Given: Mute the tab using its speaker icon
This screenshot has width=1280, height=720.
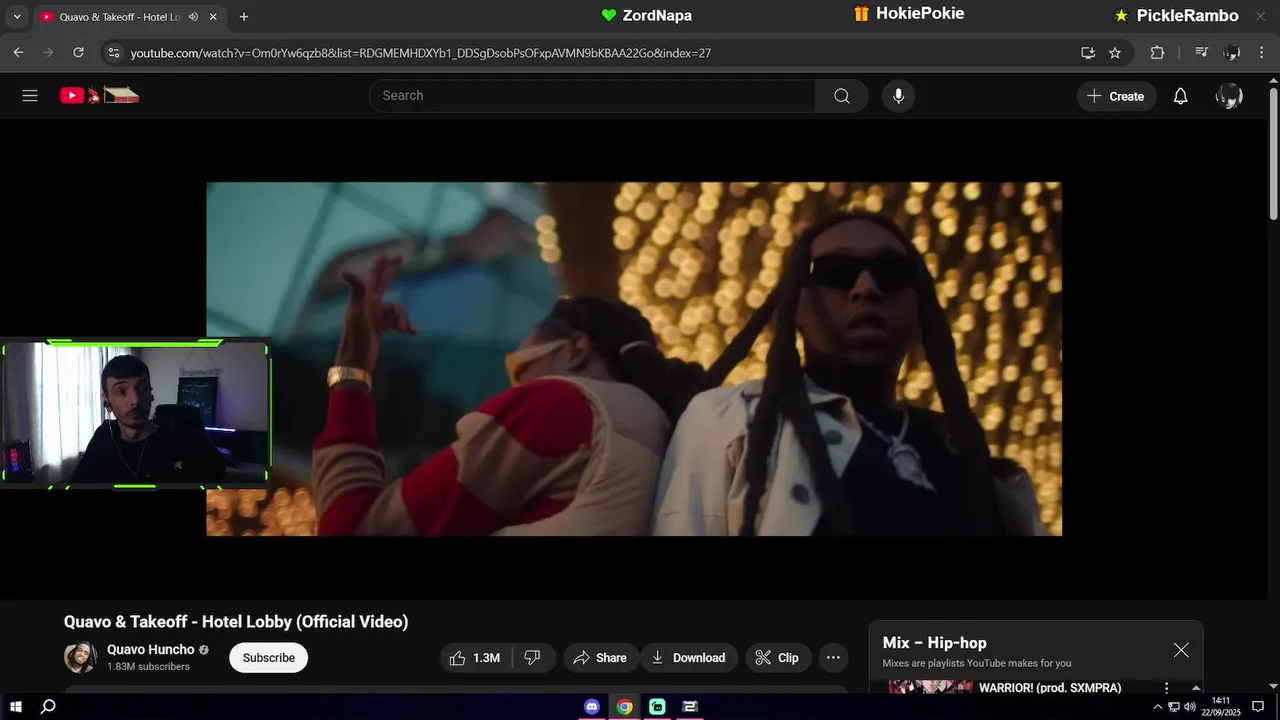Looking at the screenshot, I should pyautogui.click(x=193, y=17).
